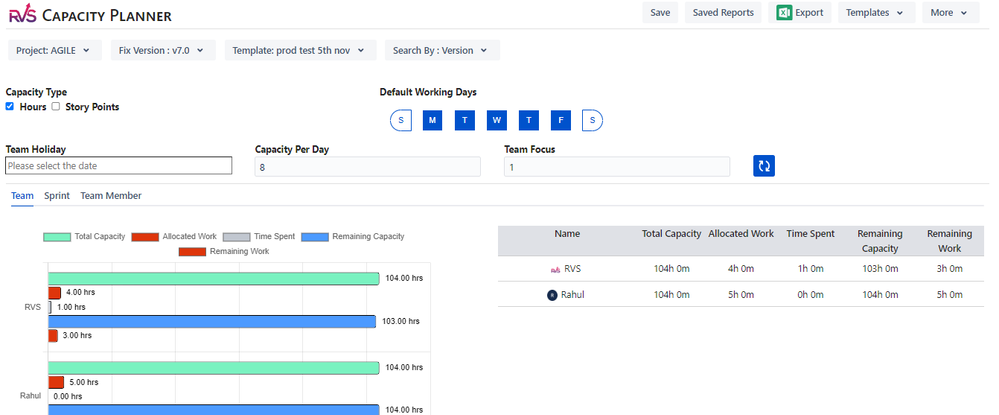Viewport: 999px width, 415px height.
Task: Click the Time Spent column header
Action: [x=810, y=234]
